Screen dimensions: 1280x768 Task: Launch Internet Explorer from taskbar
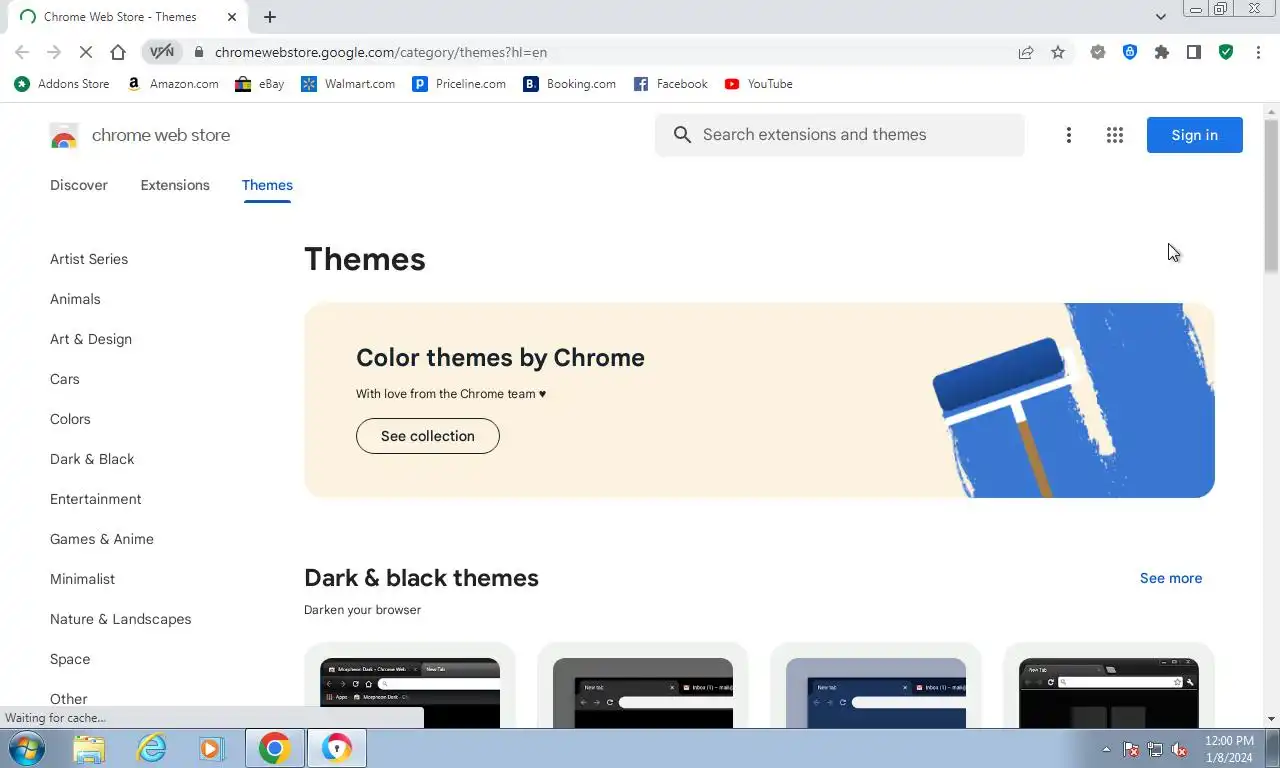(x=151, y=748)
